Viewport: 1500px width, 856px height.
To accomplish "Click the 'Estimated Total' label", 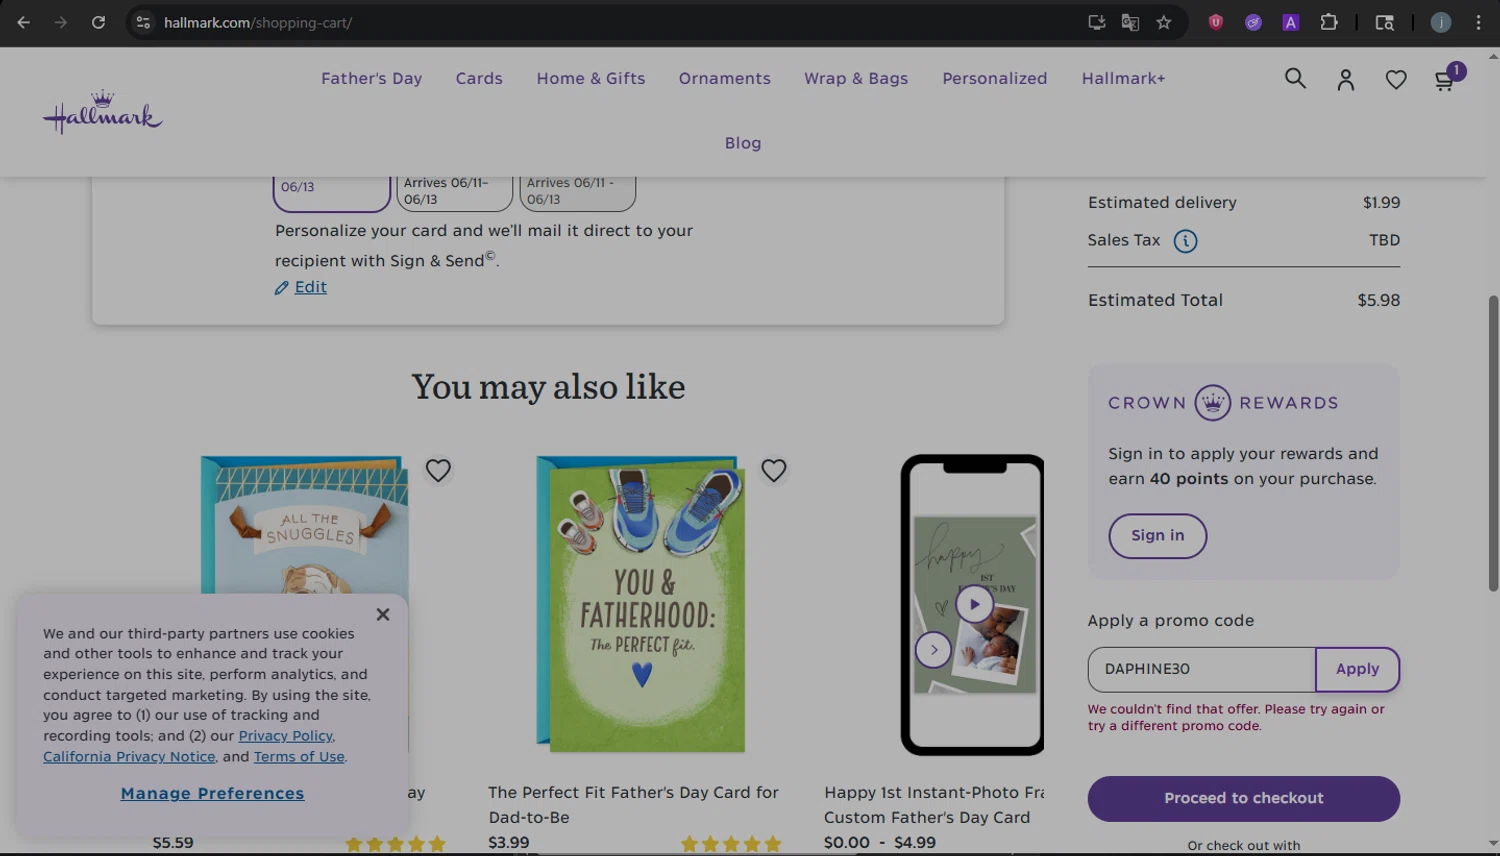I will click(x=1155, y=300).
